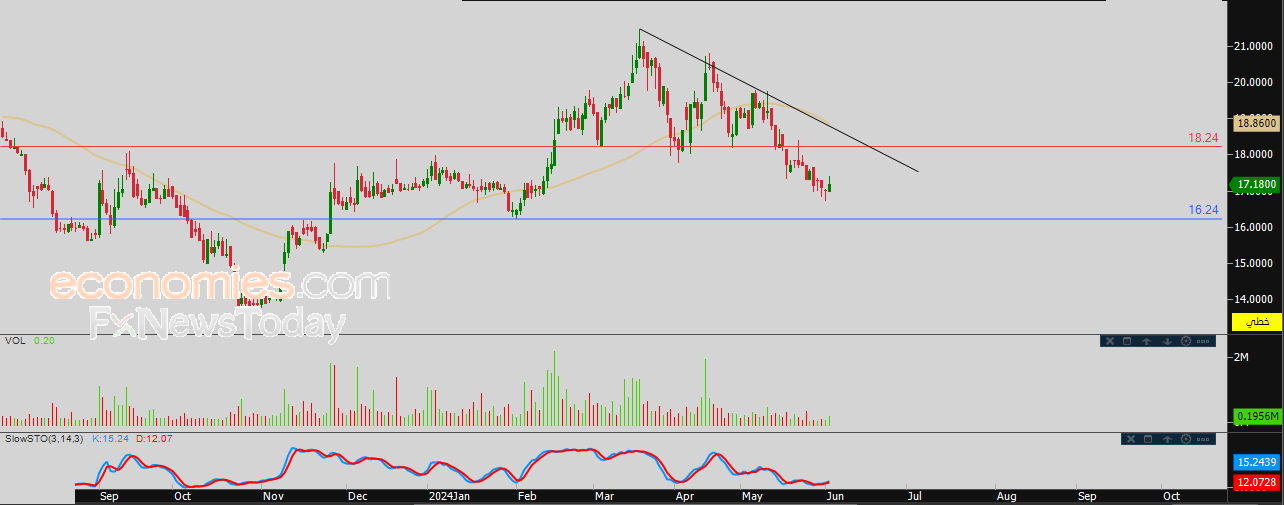1284x505 pixels.
Task: Click the red 12.0728 stochastic tag
Action: click(x=1257, y=484)
